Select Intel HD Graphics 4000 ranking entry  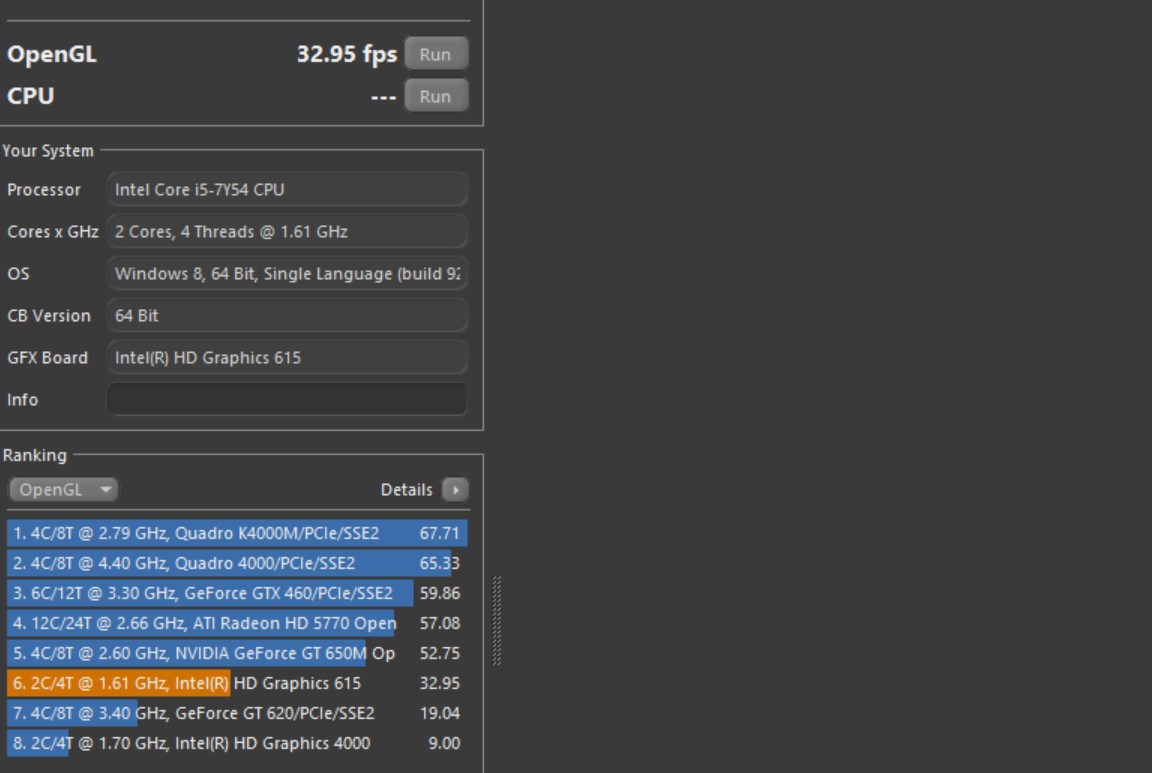coord(237,743)
